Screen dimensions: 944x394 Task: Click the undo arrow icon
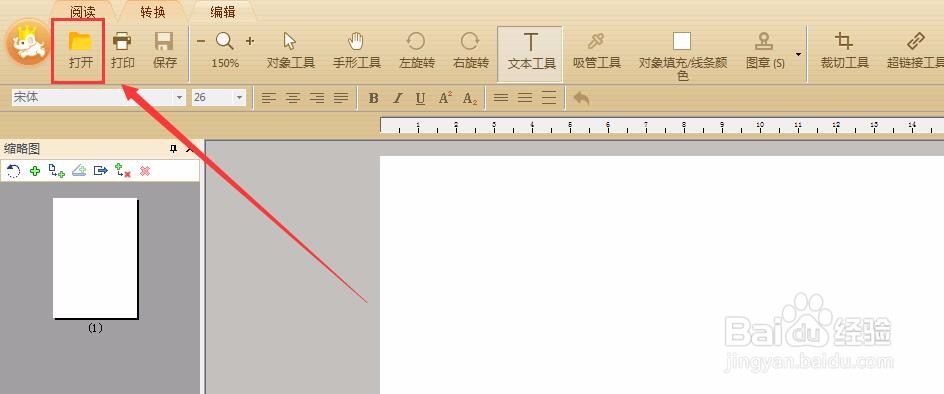tap(581, 98)
